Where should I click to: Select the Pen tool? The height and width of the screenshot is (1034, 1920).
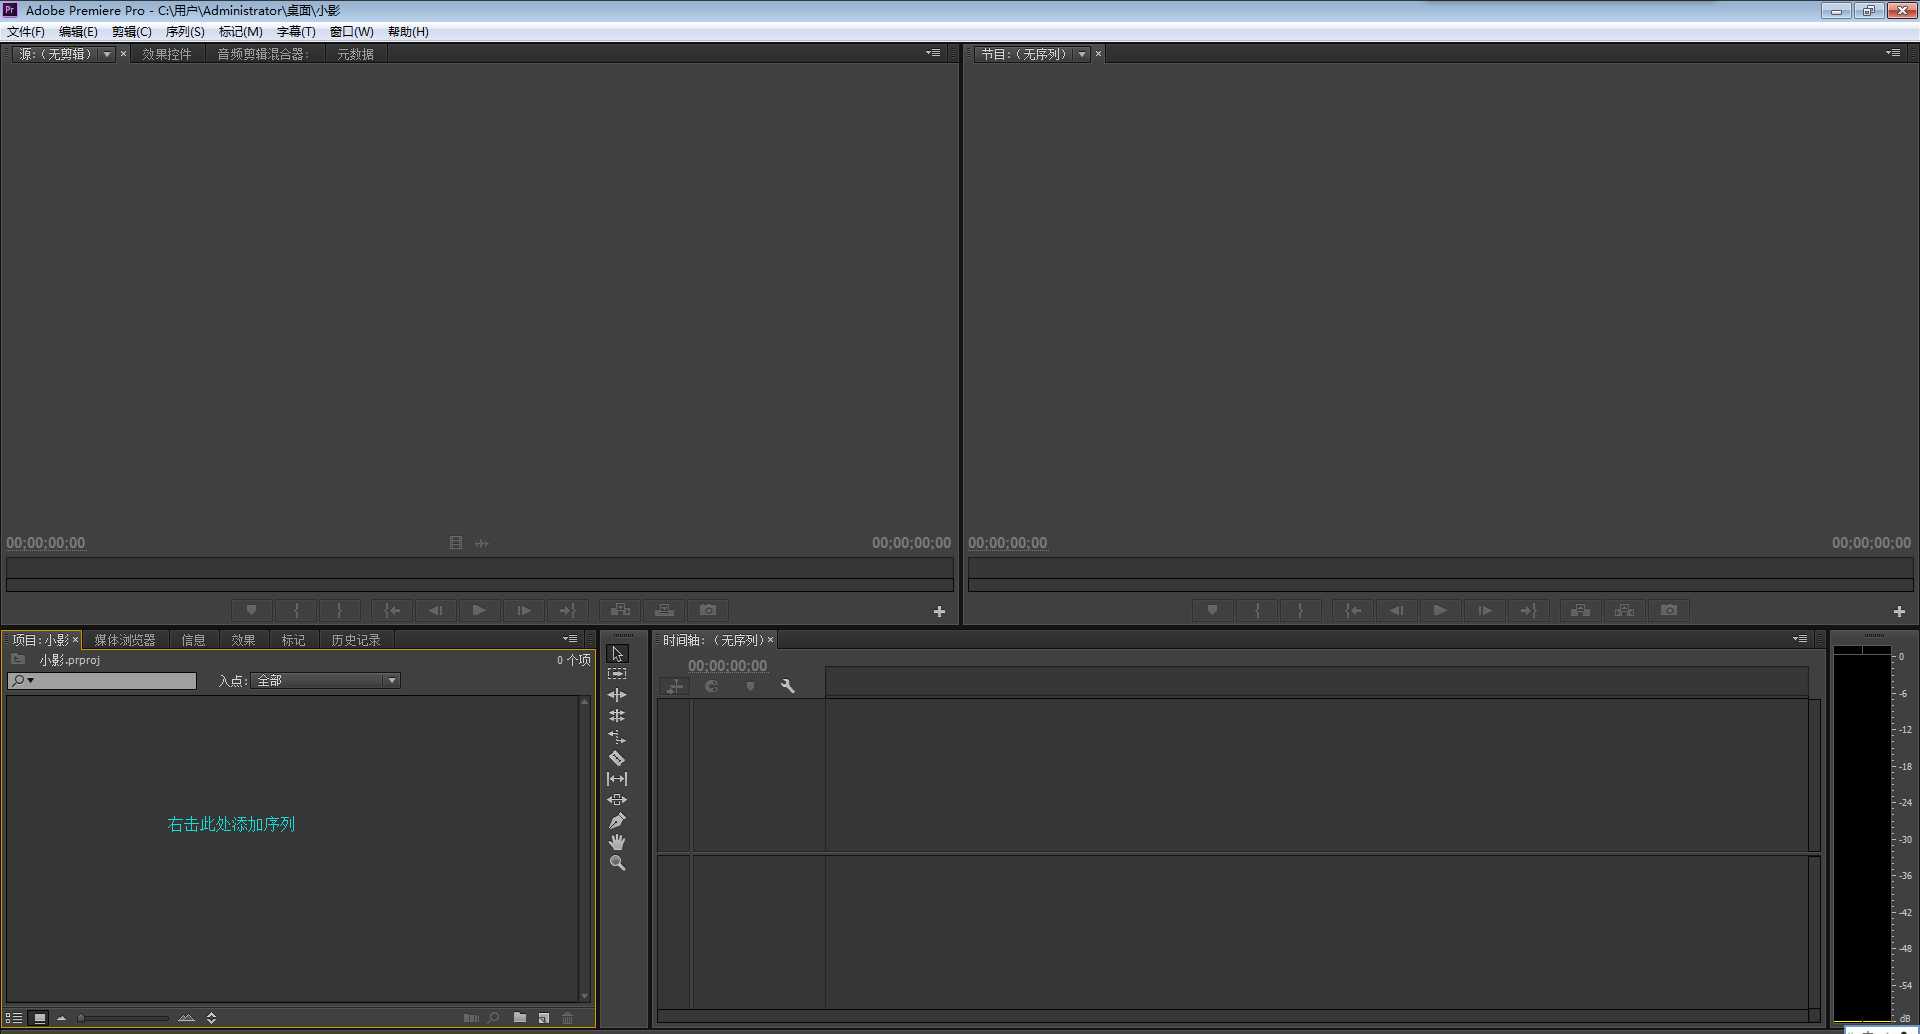pyautogui.click(x=617, y=821)
